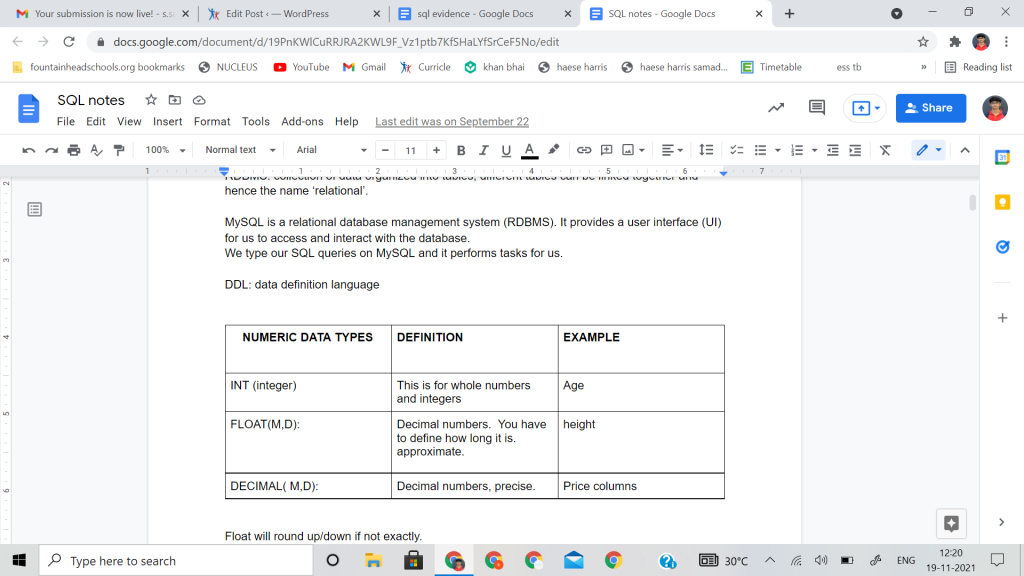The width and height of the screenshot is (1024, 576).
Task: Open the text color picker
Action: [x=530, y=150]
